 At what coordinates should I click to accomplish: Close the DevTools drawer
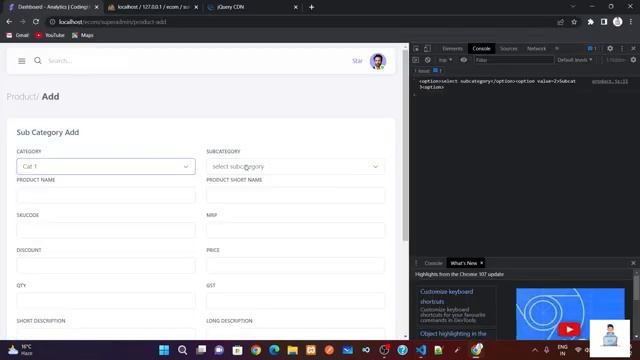633,263
